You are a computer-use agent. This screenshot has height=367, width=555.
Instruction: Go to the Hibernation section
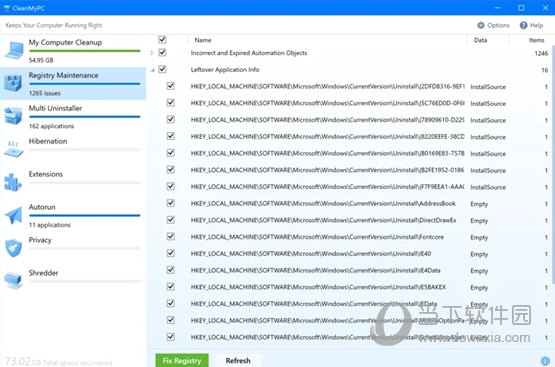tap(73, 149)
